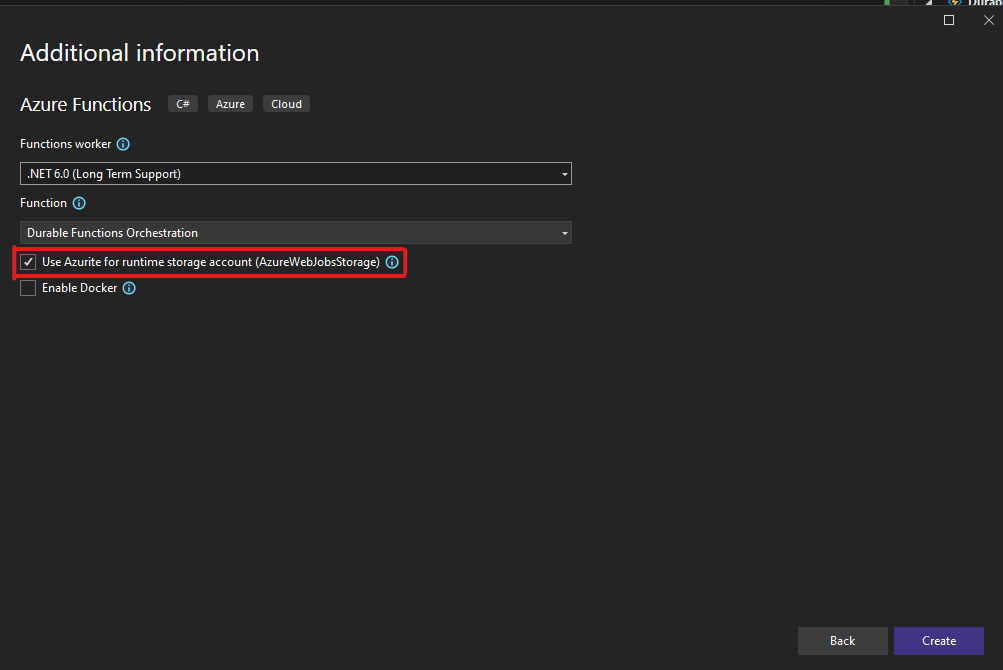Click the C# language tag

[x=182, y=104]
